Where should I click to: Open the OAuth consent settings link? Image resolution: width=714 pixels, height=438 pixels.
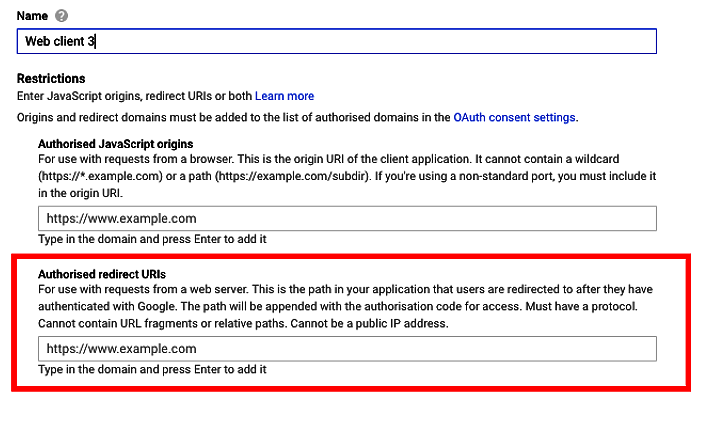click(514, 117)
